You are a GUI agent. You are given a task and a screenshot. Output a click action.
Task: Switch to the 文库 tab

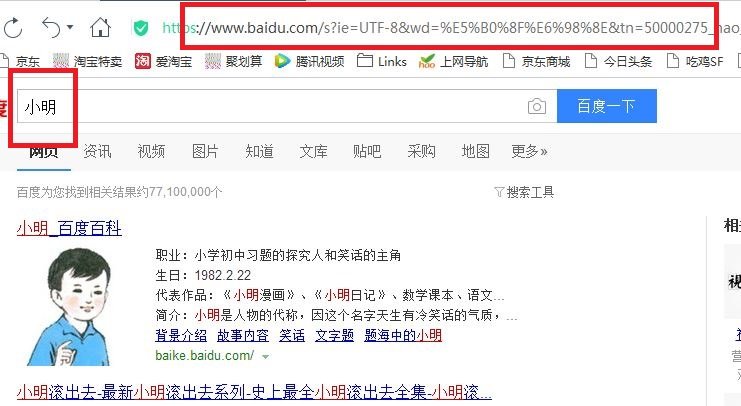click(313, 152)
